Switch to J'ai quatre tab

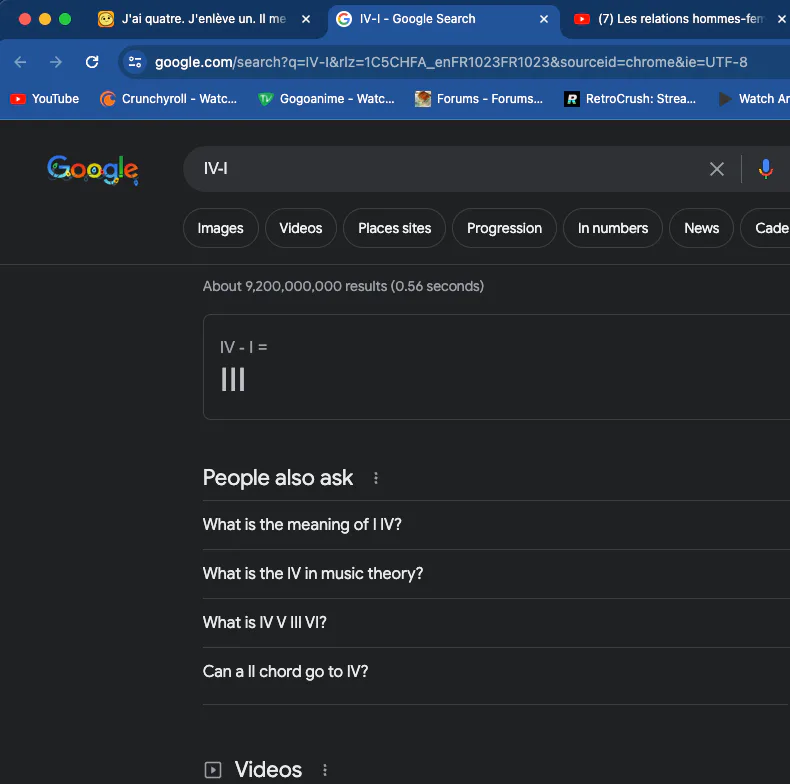[x=192, y=19]
